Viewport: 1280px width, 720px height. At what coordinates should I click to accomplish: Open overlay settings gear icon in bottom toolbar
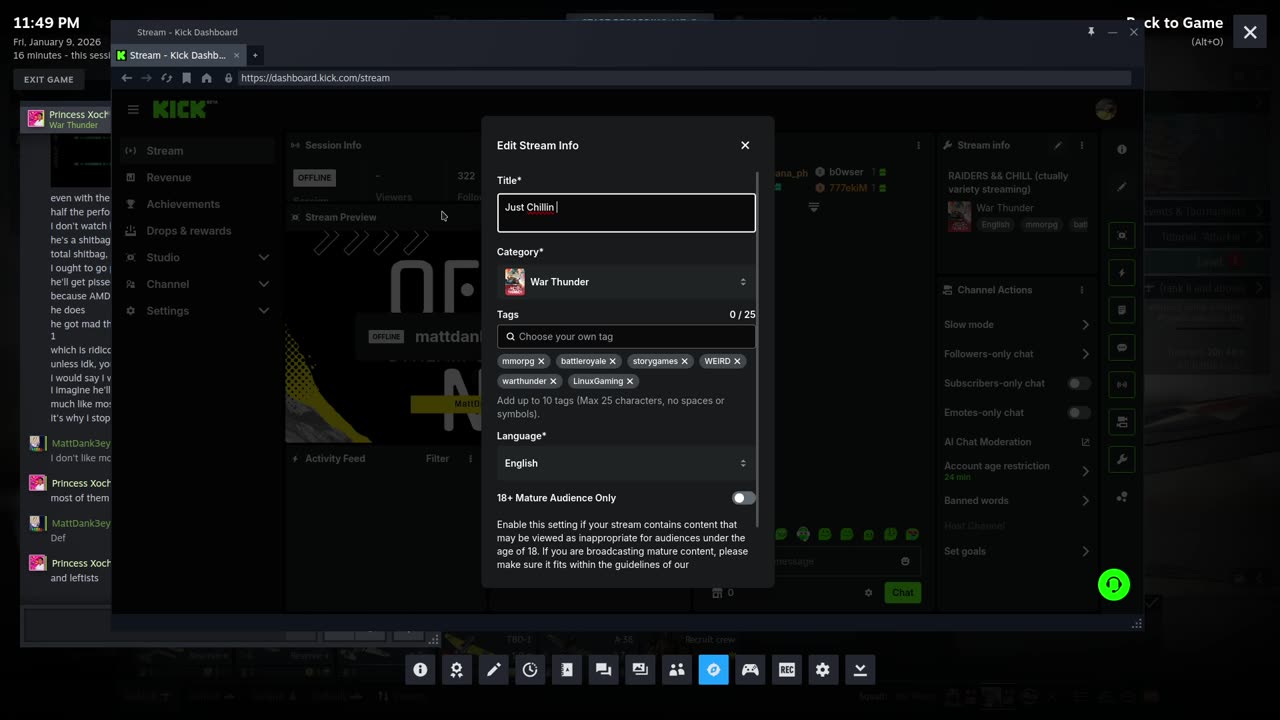823,670
